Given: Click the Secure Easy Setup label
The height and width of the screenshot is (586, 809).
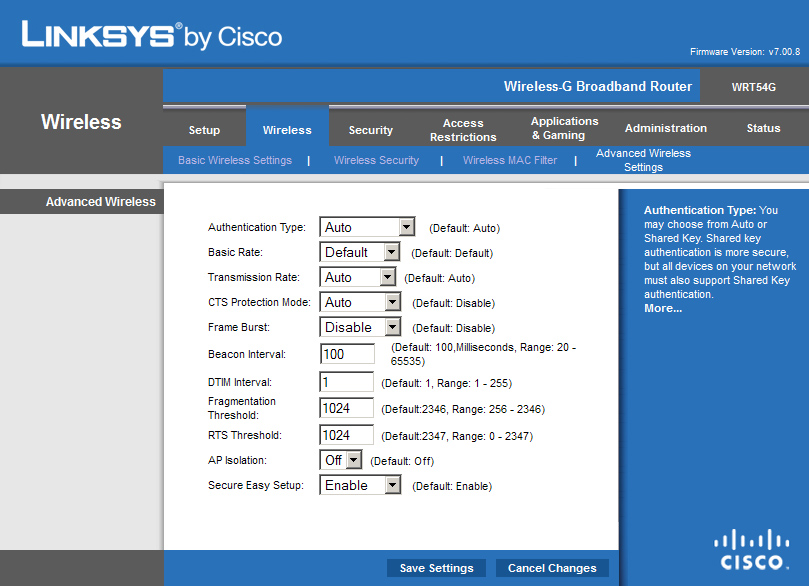Looking at the screenshot, I should click(256, 485).
